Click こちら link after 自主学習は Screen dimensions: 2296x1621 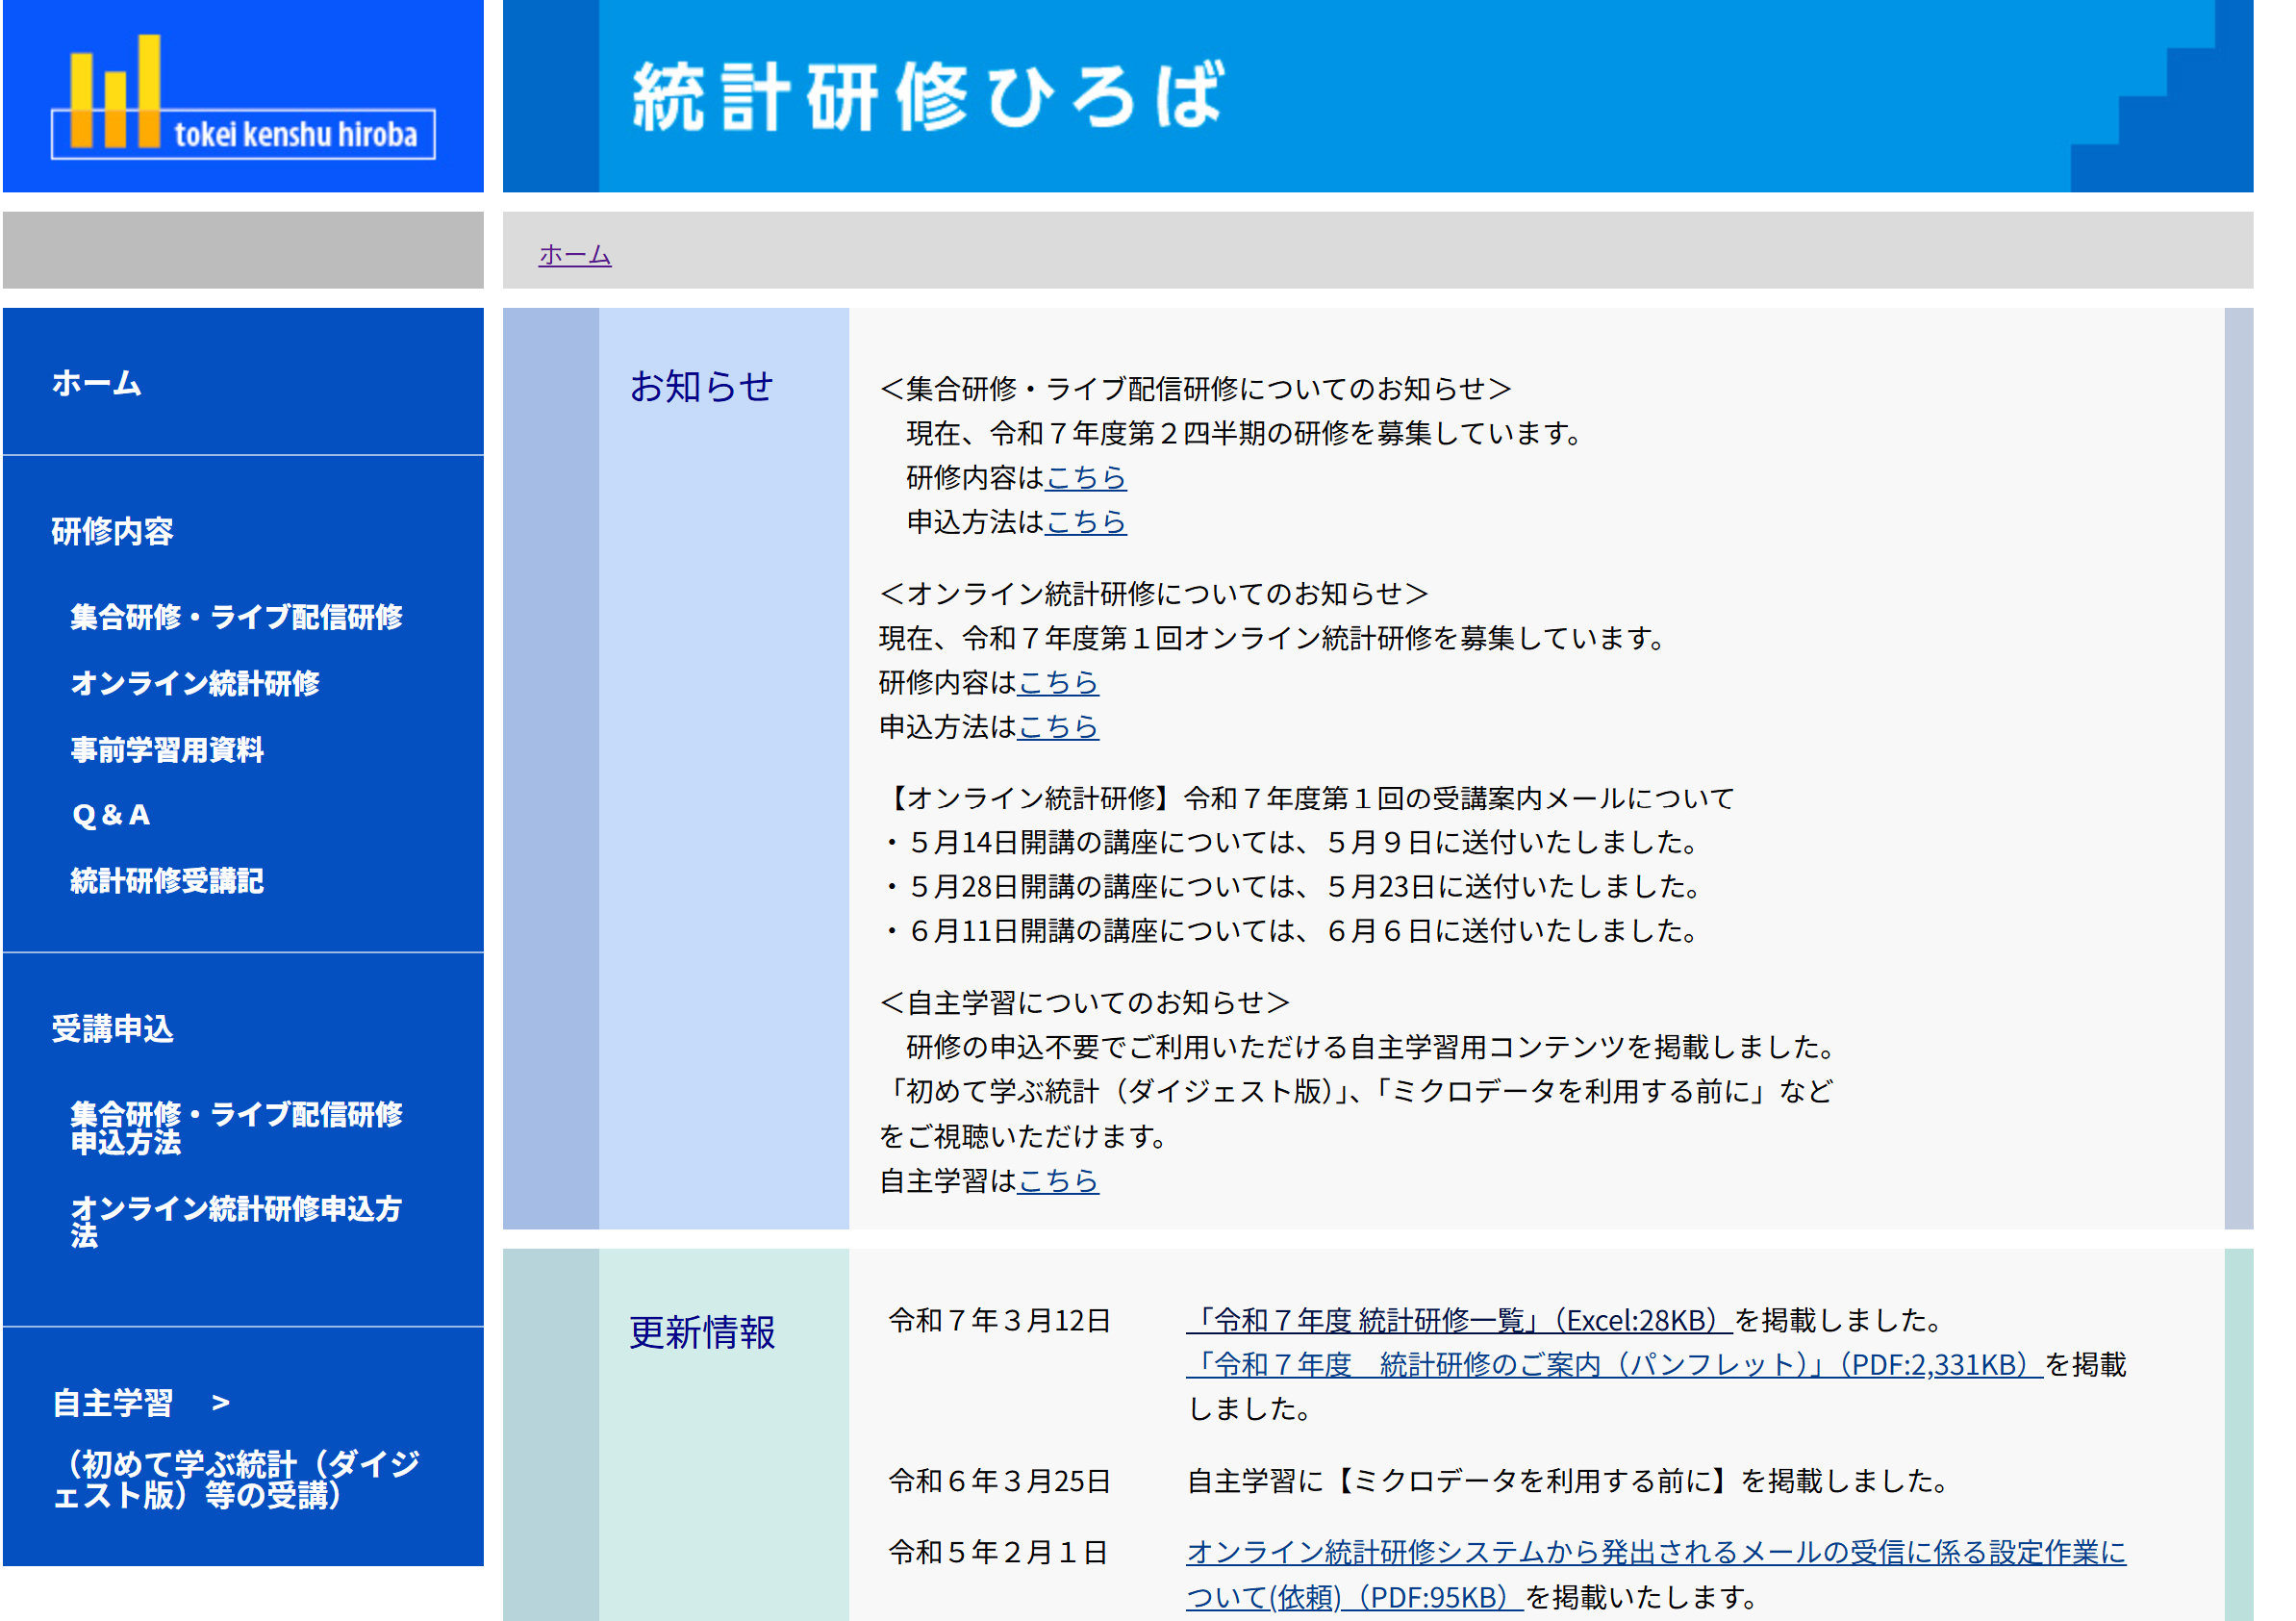pyautogui.click(x=1058, y=1181)
